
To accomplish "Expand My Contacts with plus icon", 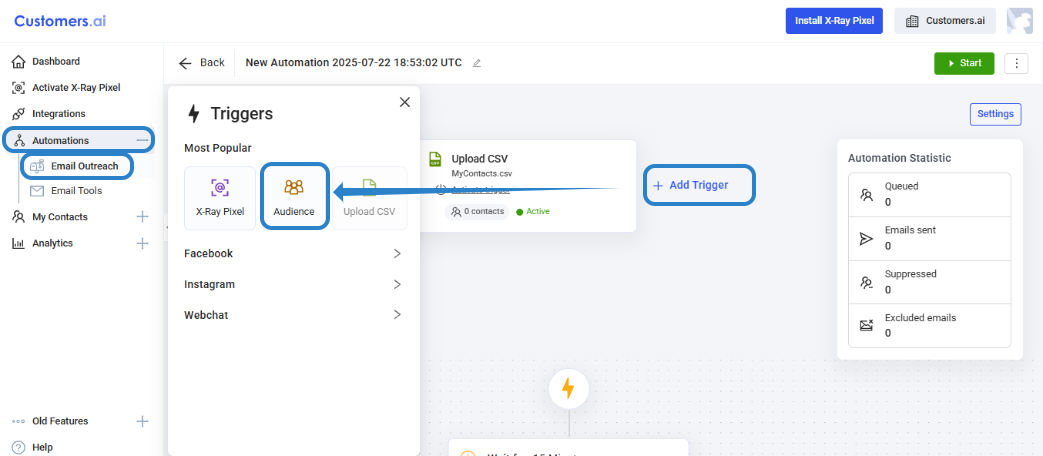I will [142, 217].
